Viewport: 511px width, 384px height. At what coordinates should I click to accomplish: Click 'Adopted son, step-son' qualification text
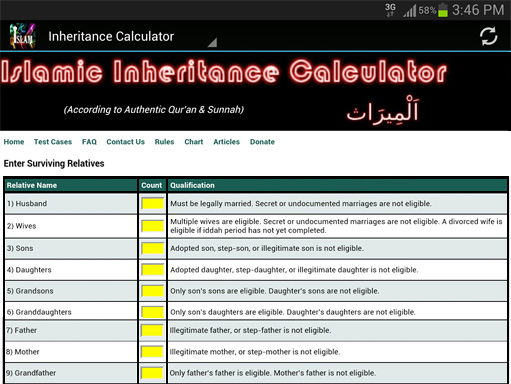click(x=267, y=248)
